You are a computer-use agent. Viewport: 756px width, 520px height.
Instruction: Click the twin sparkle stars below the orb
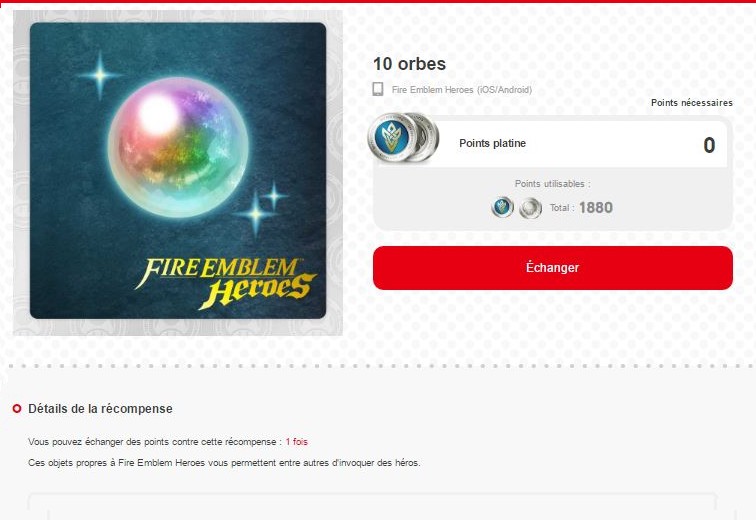coord(262,208)
